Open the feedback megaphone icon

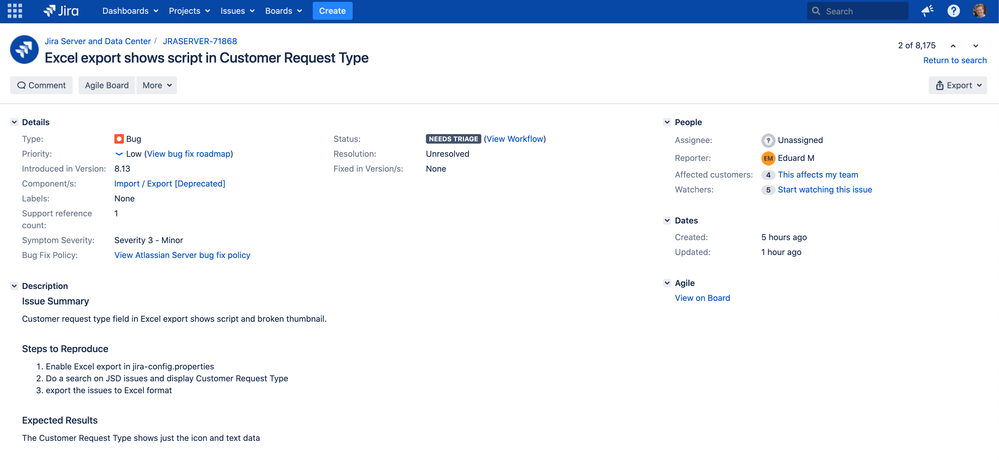pyautogui.click(x=928, y=11)
